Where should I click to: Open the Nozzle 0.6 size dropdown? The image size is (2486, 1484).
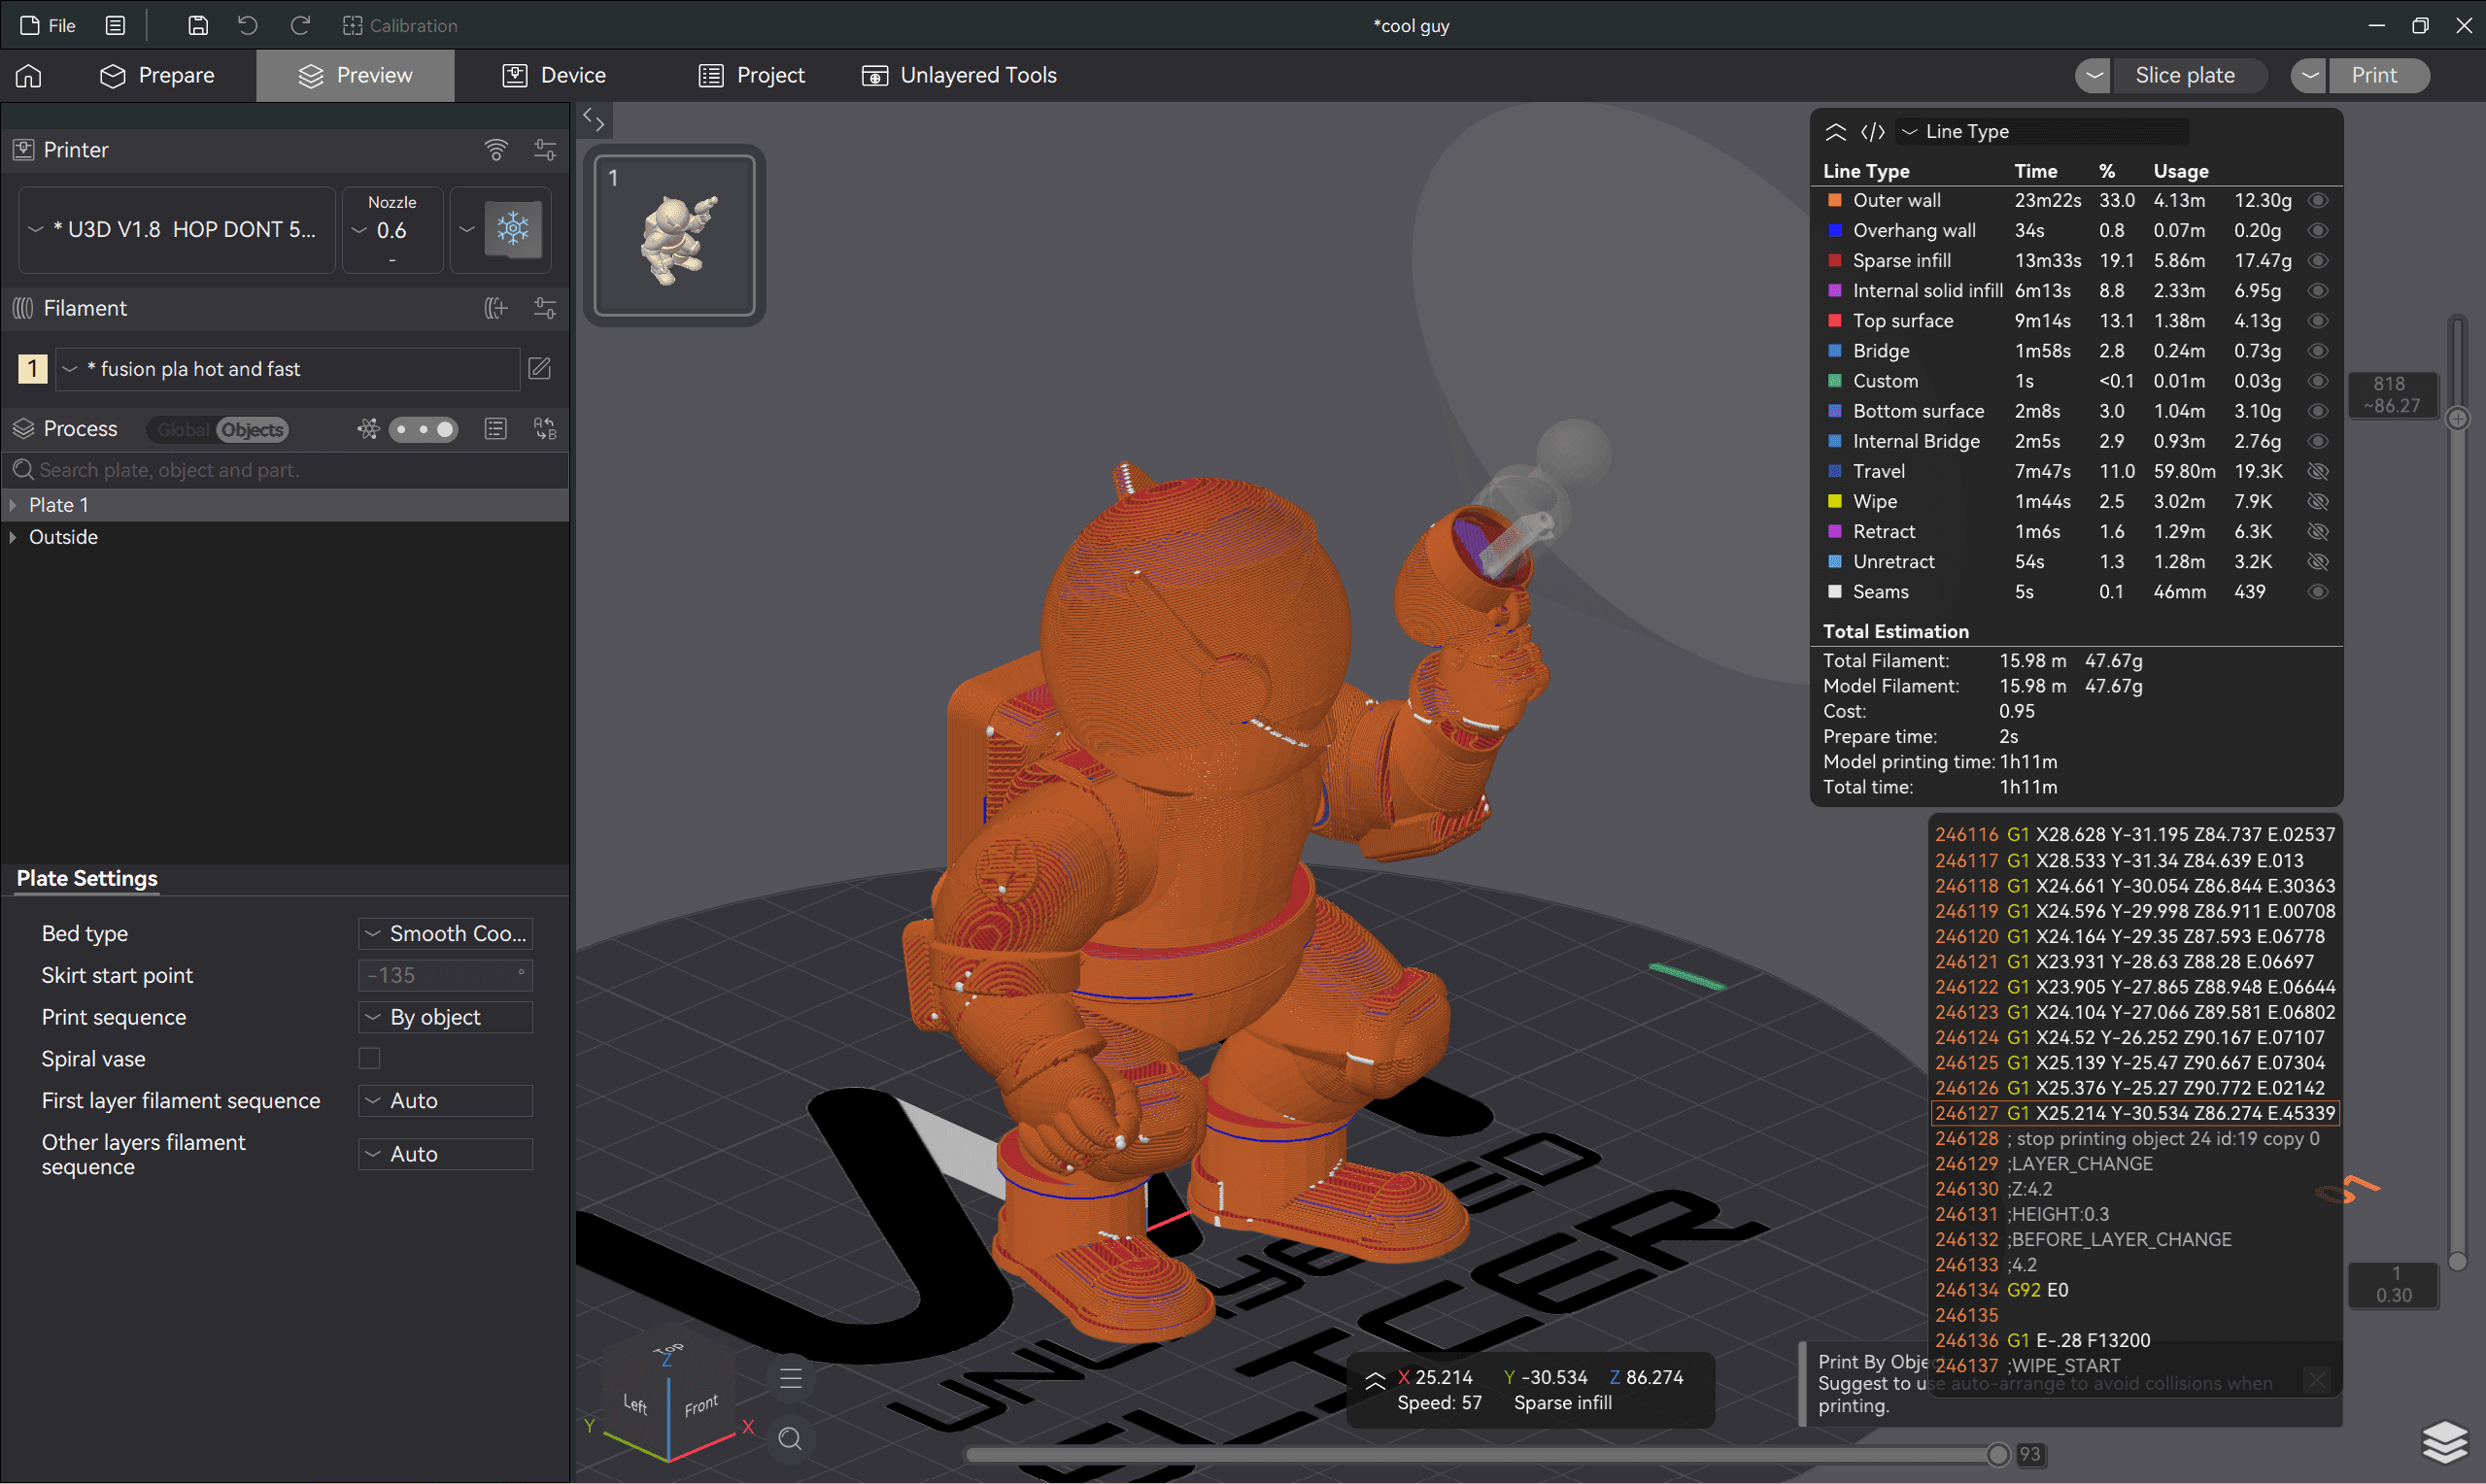392,230
